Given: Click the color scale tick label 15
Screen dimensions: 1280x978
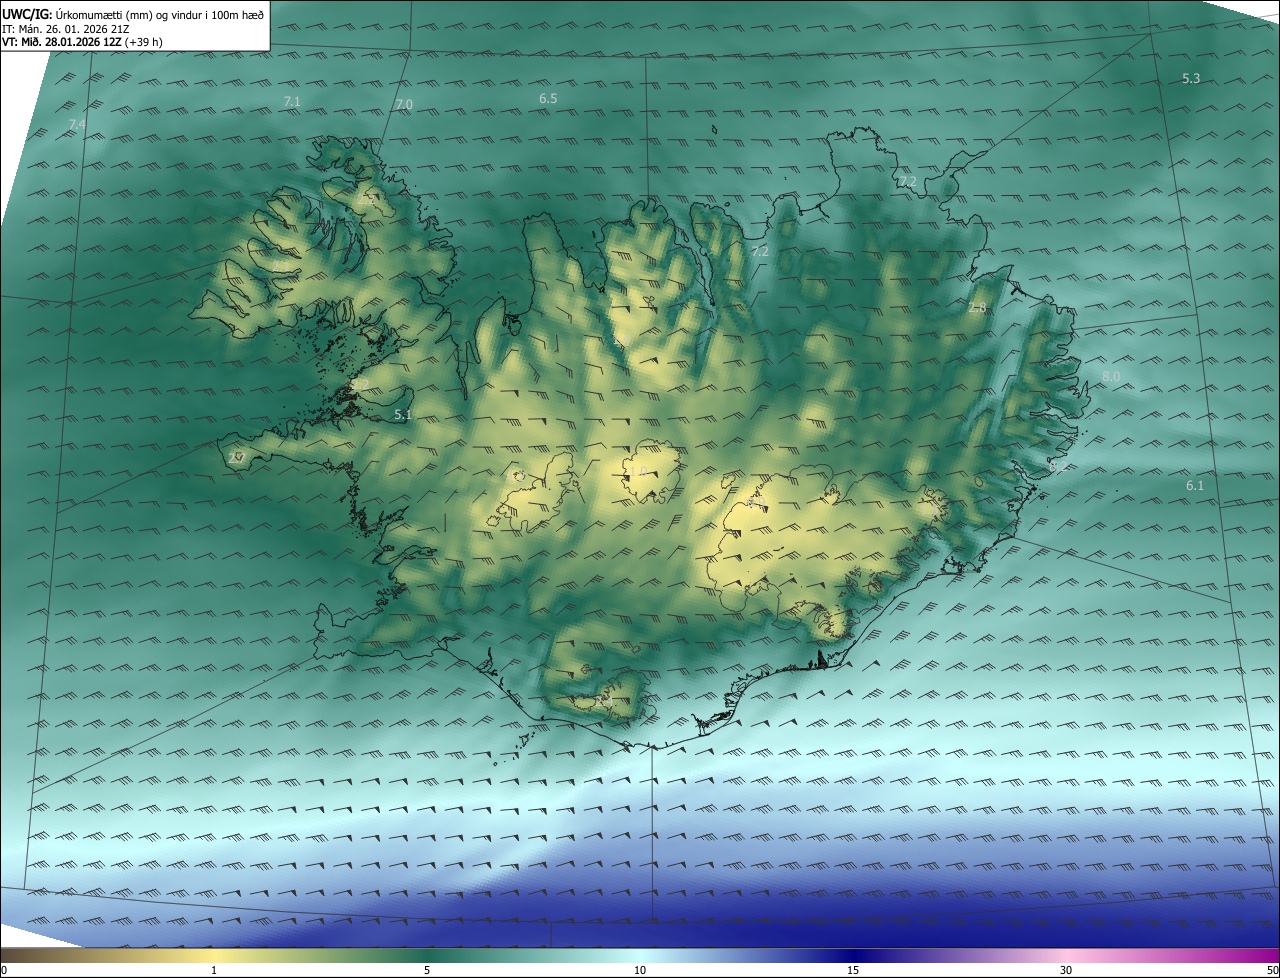Looking at the screenshot, I should point(853,970).
